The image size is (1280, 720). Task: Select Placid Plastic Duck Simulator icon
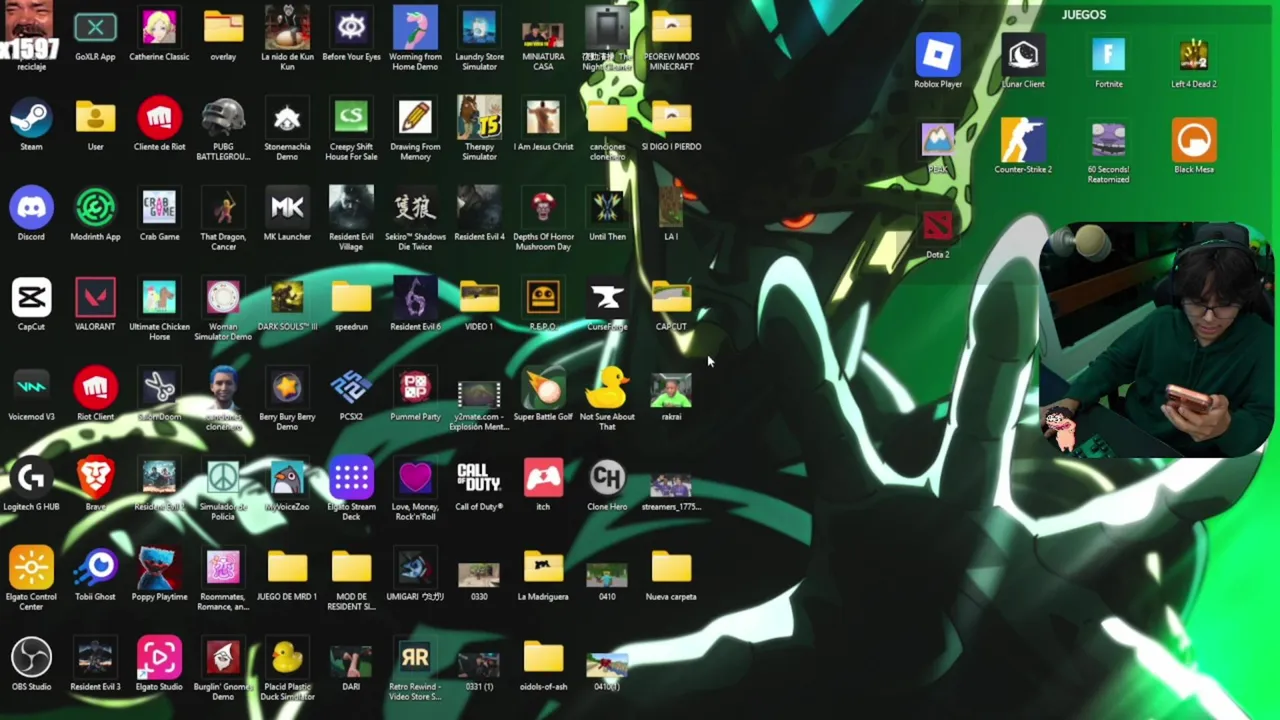[287, 658]
